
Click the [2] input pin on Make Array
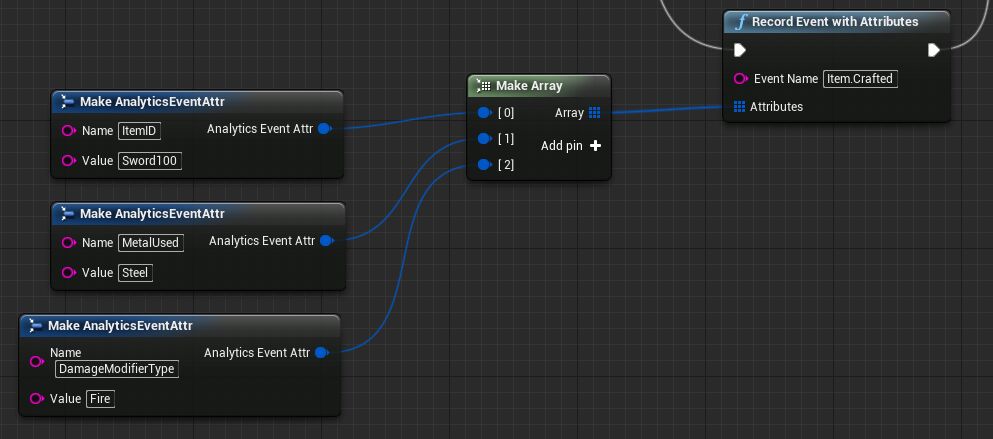pos(484,165)
